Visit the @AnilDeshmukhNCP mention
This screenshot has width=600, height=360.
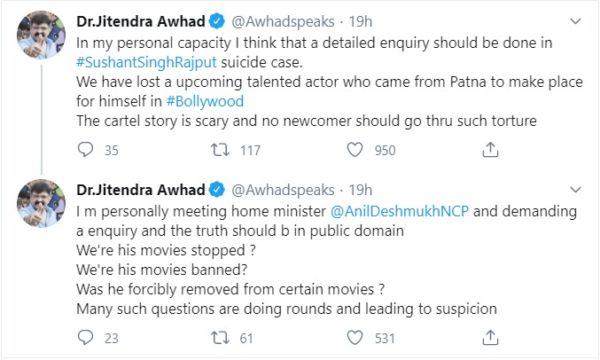pos(399,211)
